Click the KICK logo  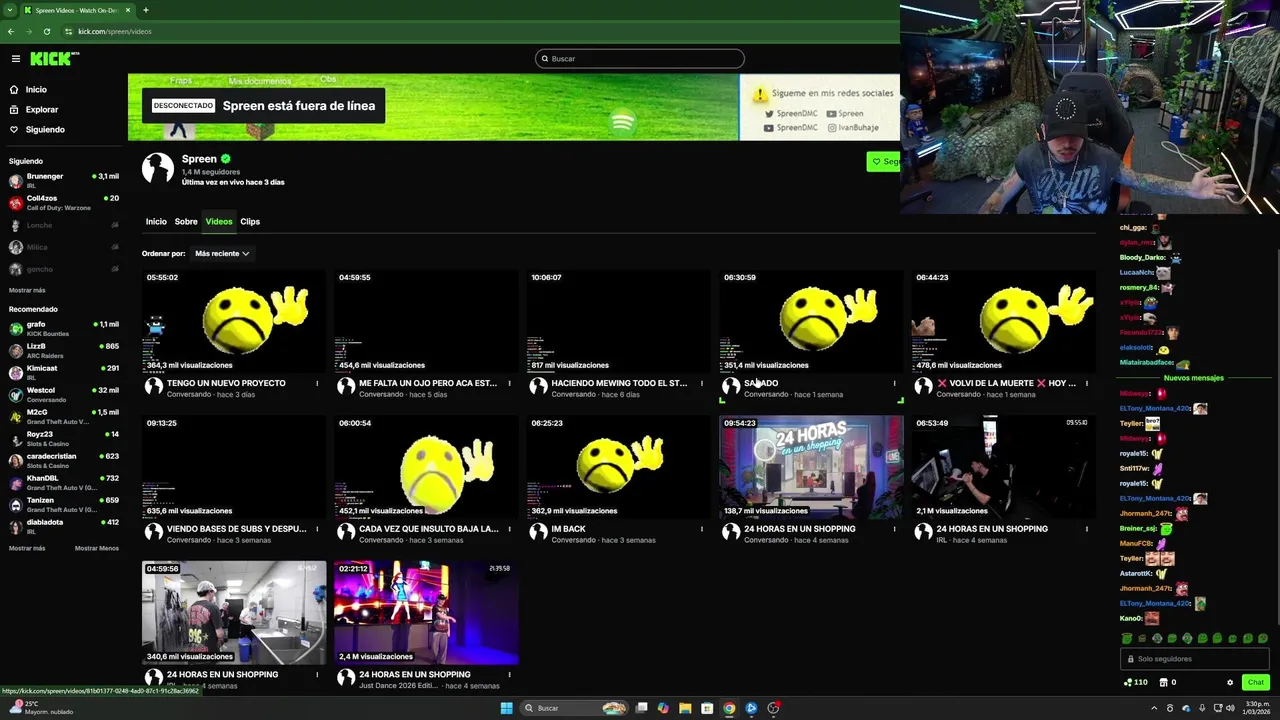(x=54, y=59)
